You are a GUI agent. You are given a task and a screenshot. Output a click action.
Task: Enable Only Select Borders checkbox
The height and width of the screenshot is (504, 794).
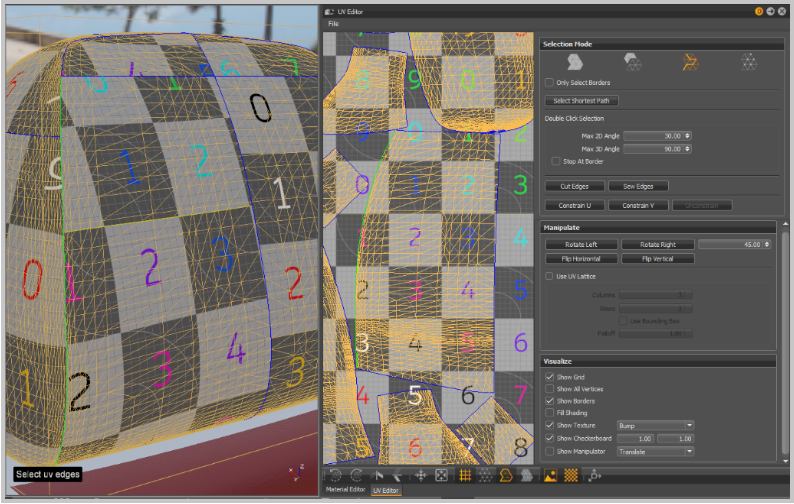(x=549, y=83)
